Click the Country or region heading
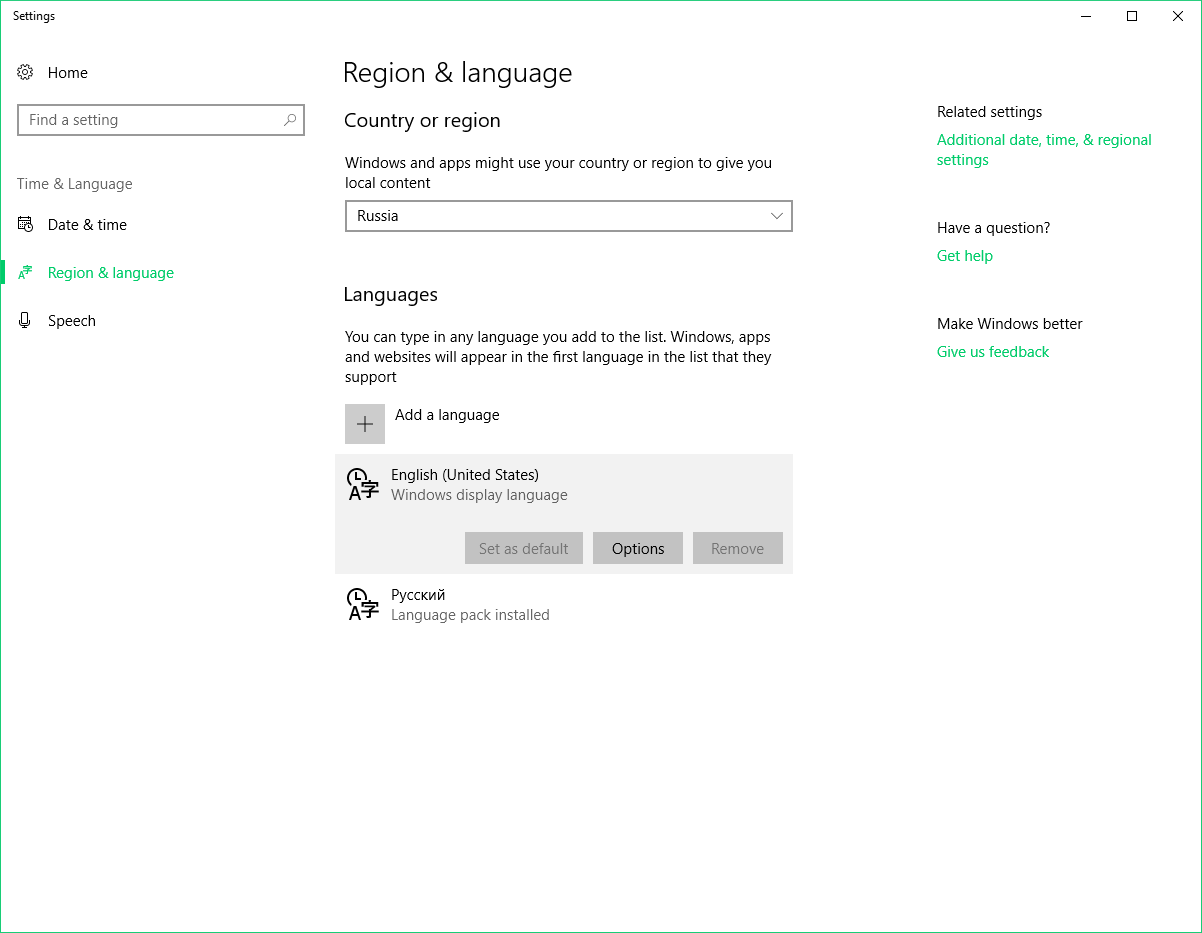 click(422, 120)
